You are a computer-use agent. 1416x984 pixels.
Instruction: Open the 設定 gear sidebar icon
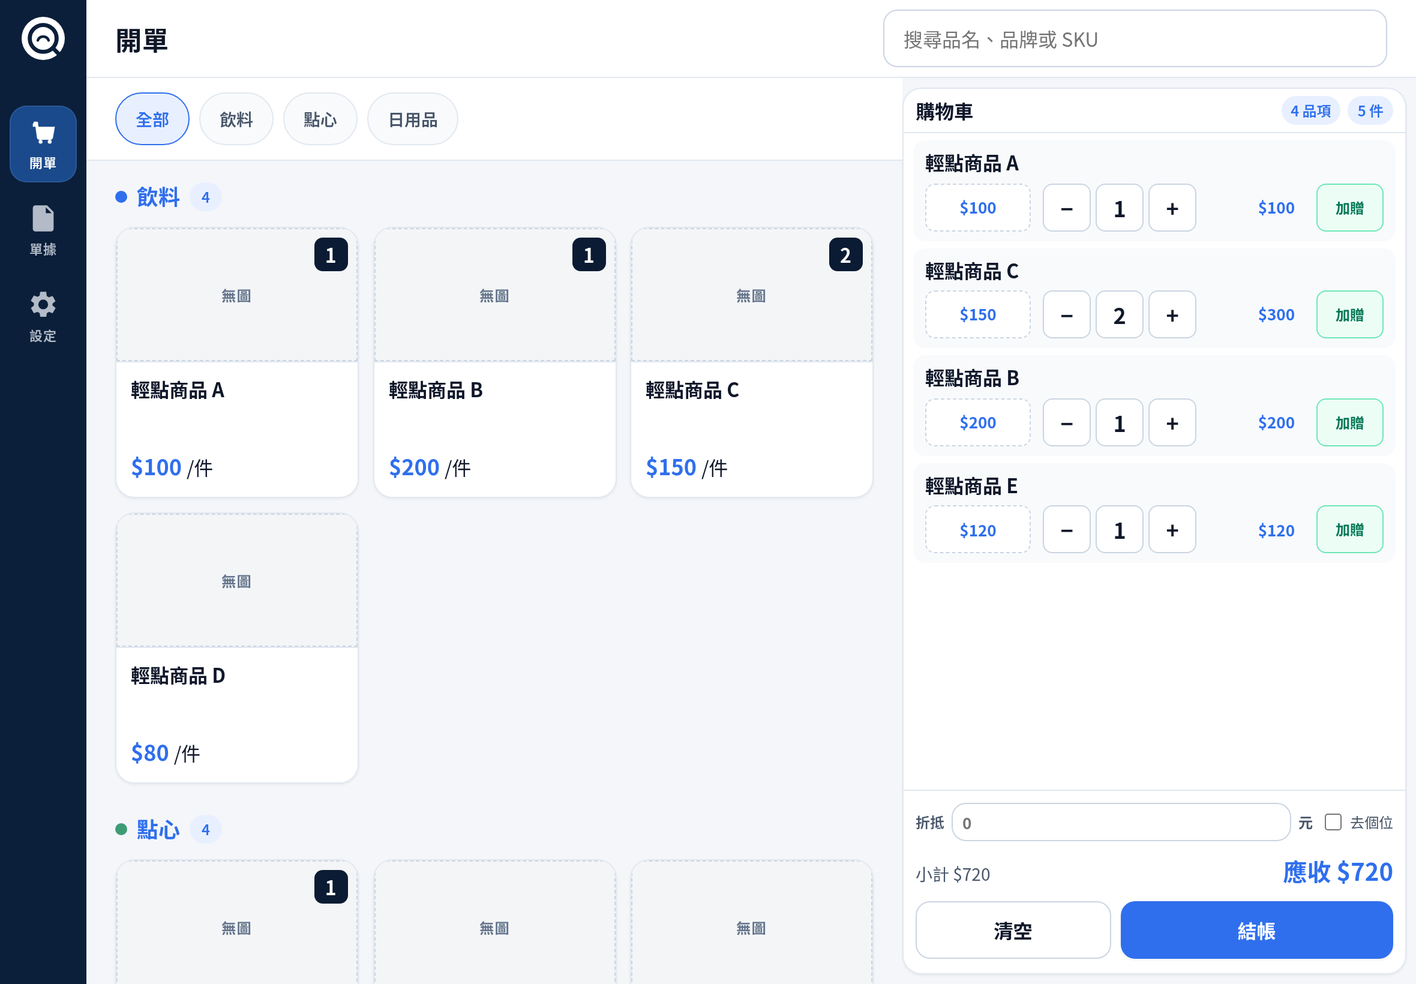click(x=43, y=317)
